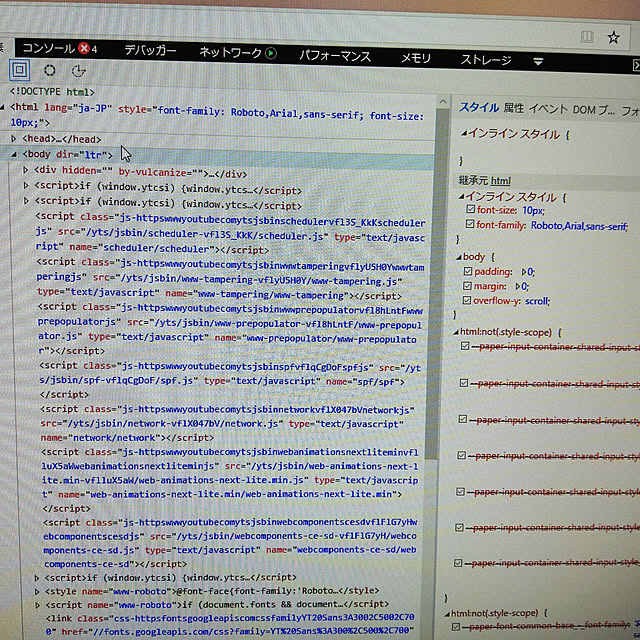The width and height of the screenshot is (640, 640).
Task: Switch to the コンソール tab
Action: tap(49, 48)
